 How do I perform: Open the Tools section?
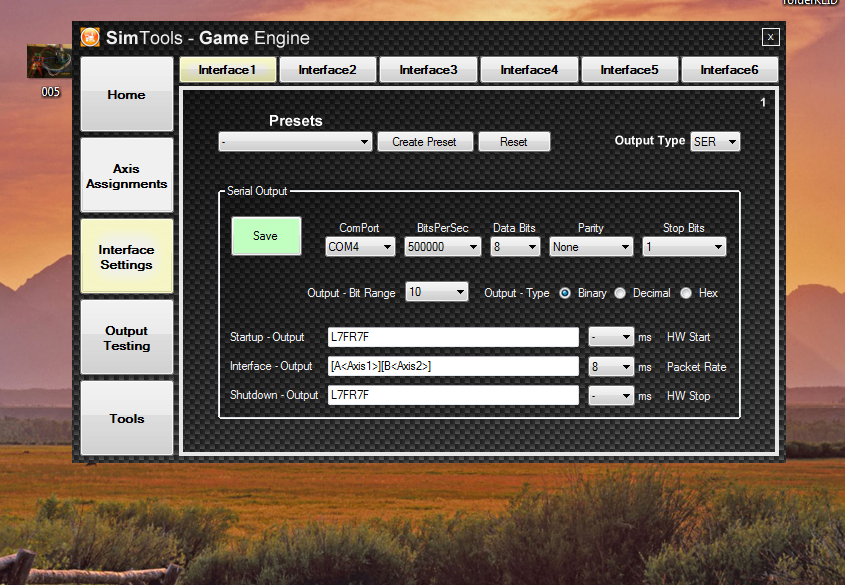[x=127, y=419]
